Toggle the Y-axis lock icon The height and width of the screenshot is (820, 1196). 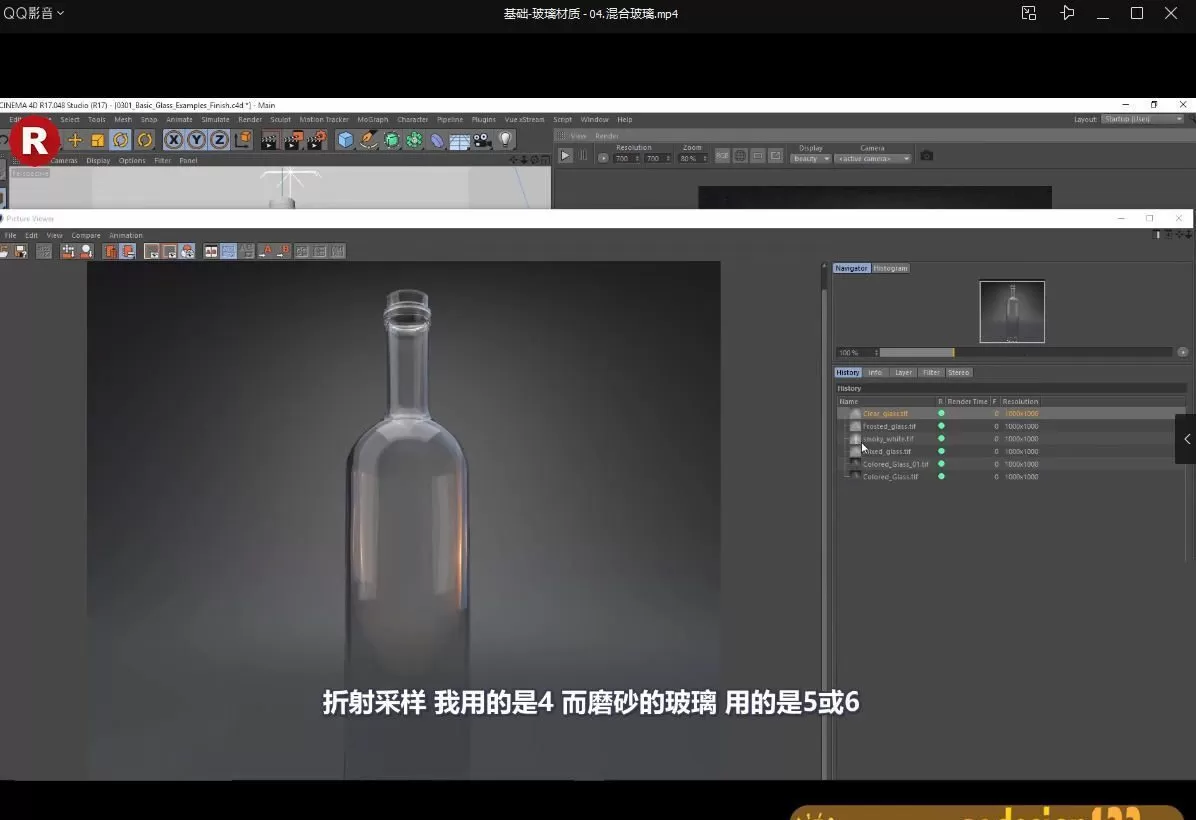coord(196,140)
